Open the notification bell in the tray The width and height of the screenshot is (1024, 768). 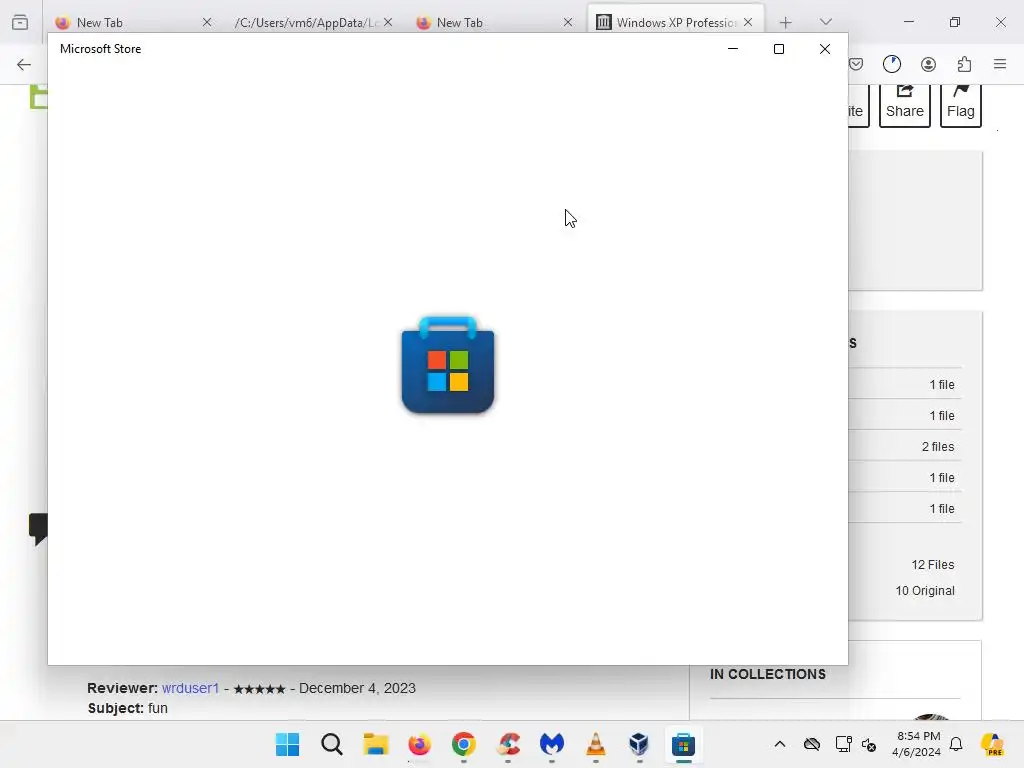pos(956,744)
